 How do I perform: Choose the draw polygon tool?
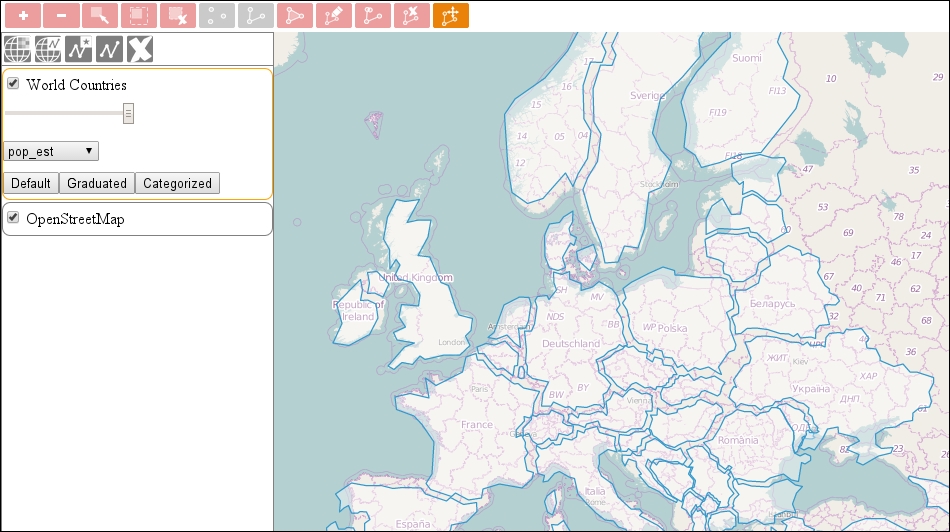pyautogui.click(x=294, y=16)
